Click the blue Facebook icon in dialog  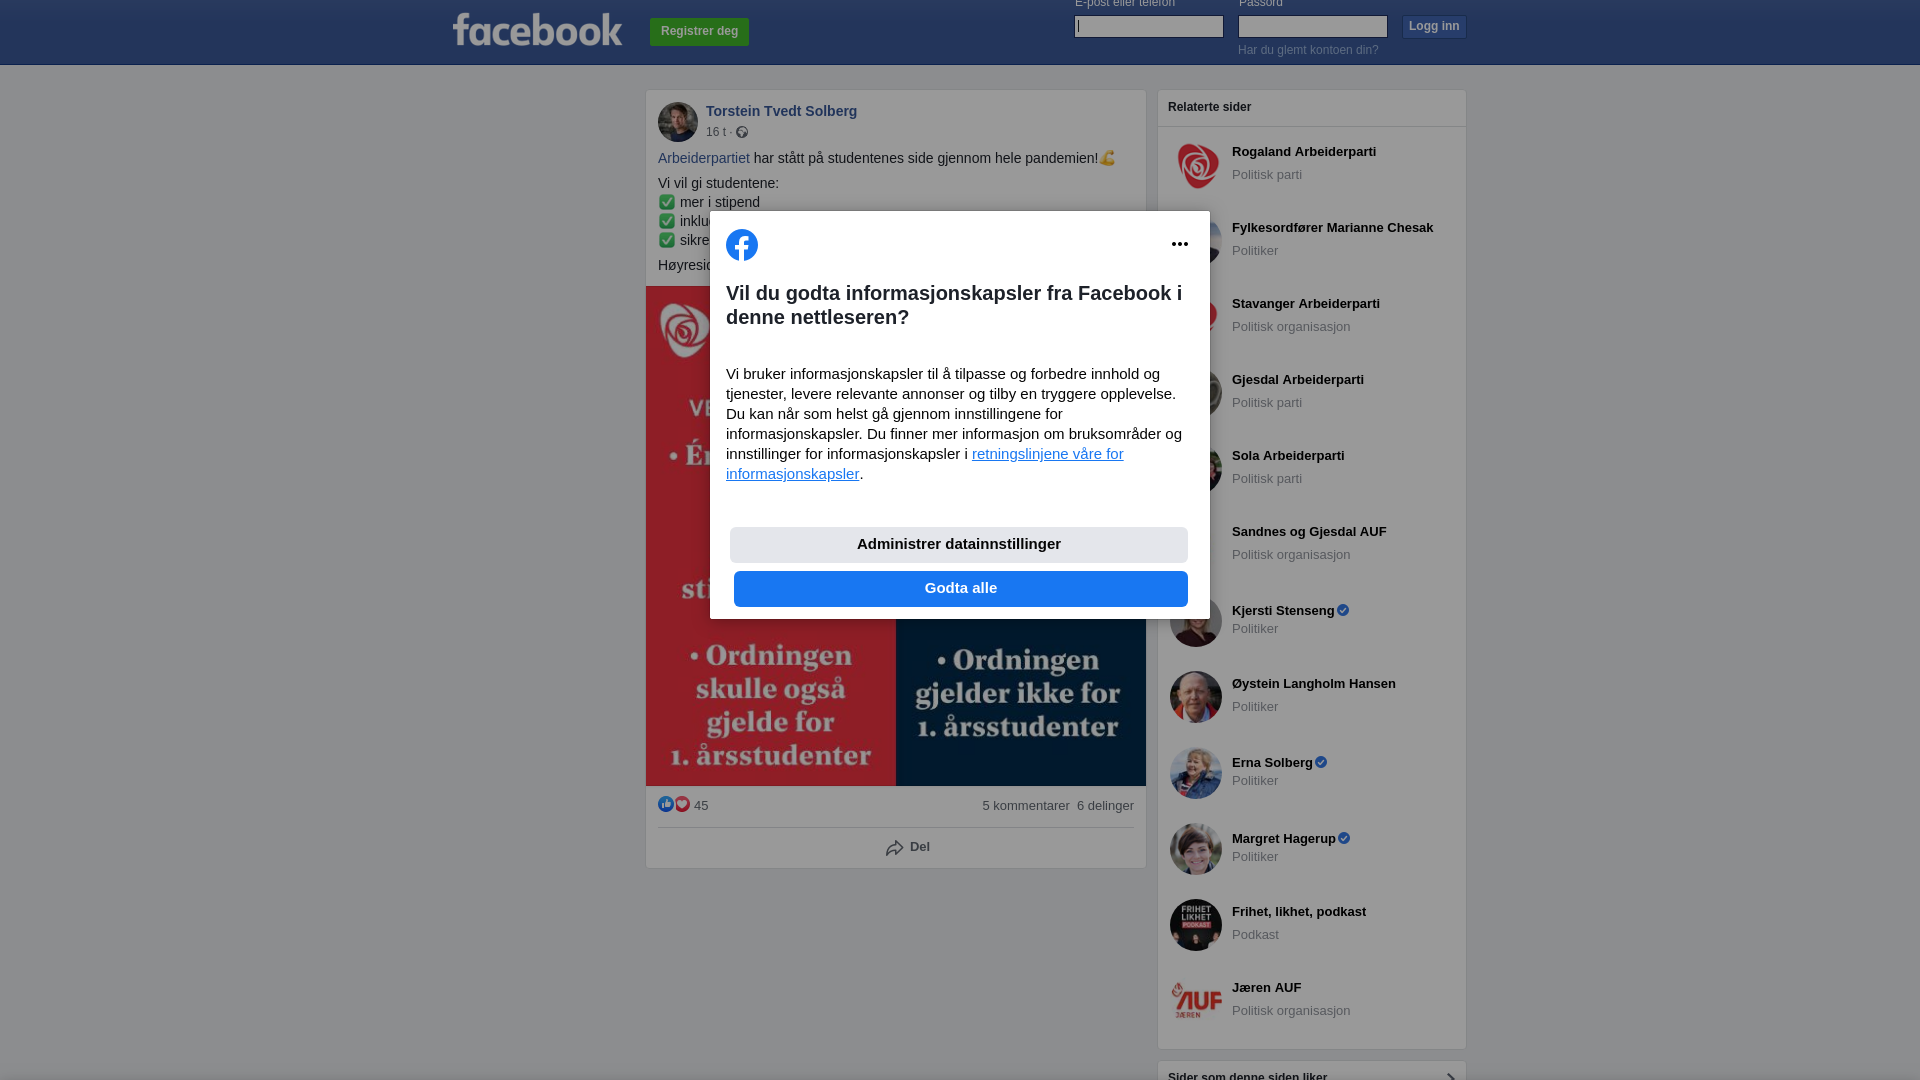(x=742, y=245)
